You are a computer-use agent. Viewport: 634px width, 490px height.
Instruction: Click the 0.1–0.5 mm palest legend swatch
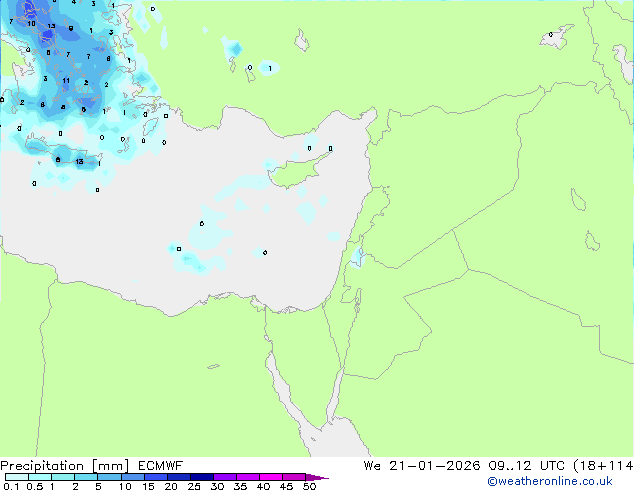(17, 477)
